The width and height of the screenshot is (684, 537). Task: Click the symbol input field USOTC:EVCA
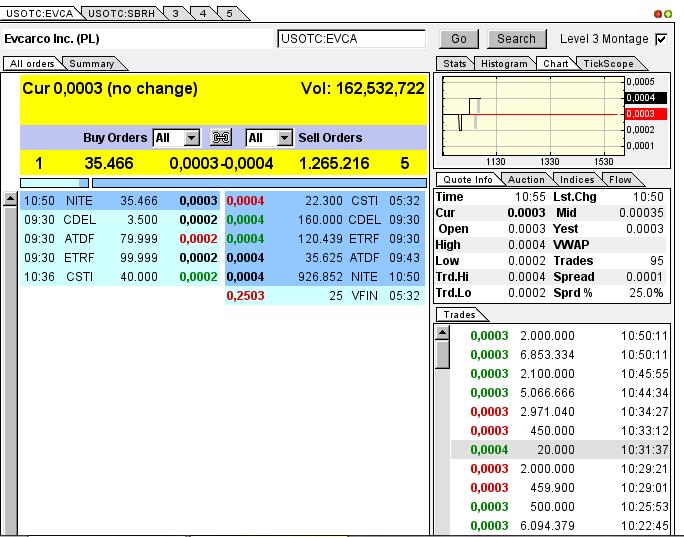(x=351, y=39)
